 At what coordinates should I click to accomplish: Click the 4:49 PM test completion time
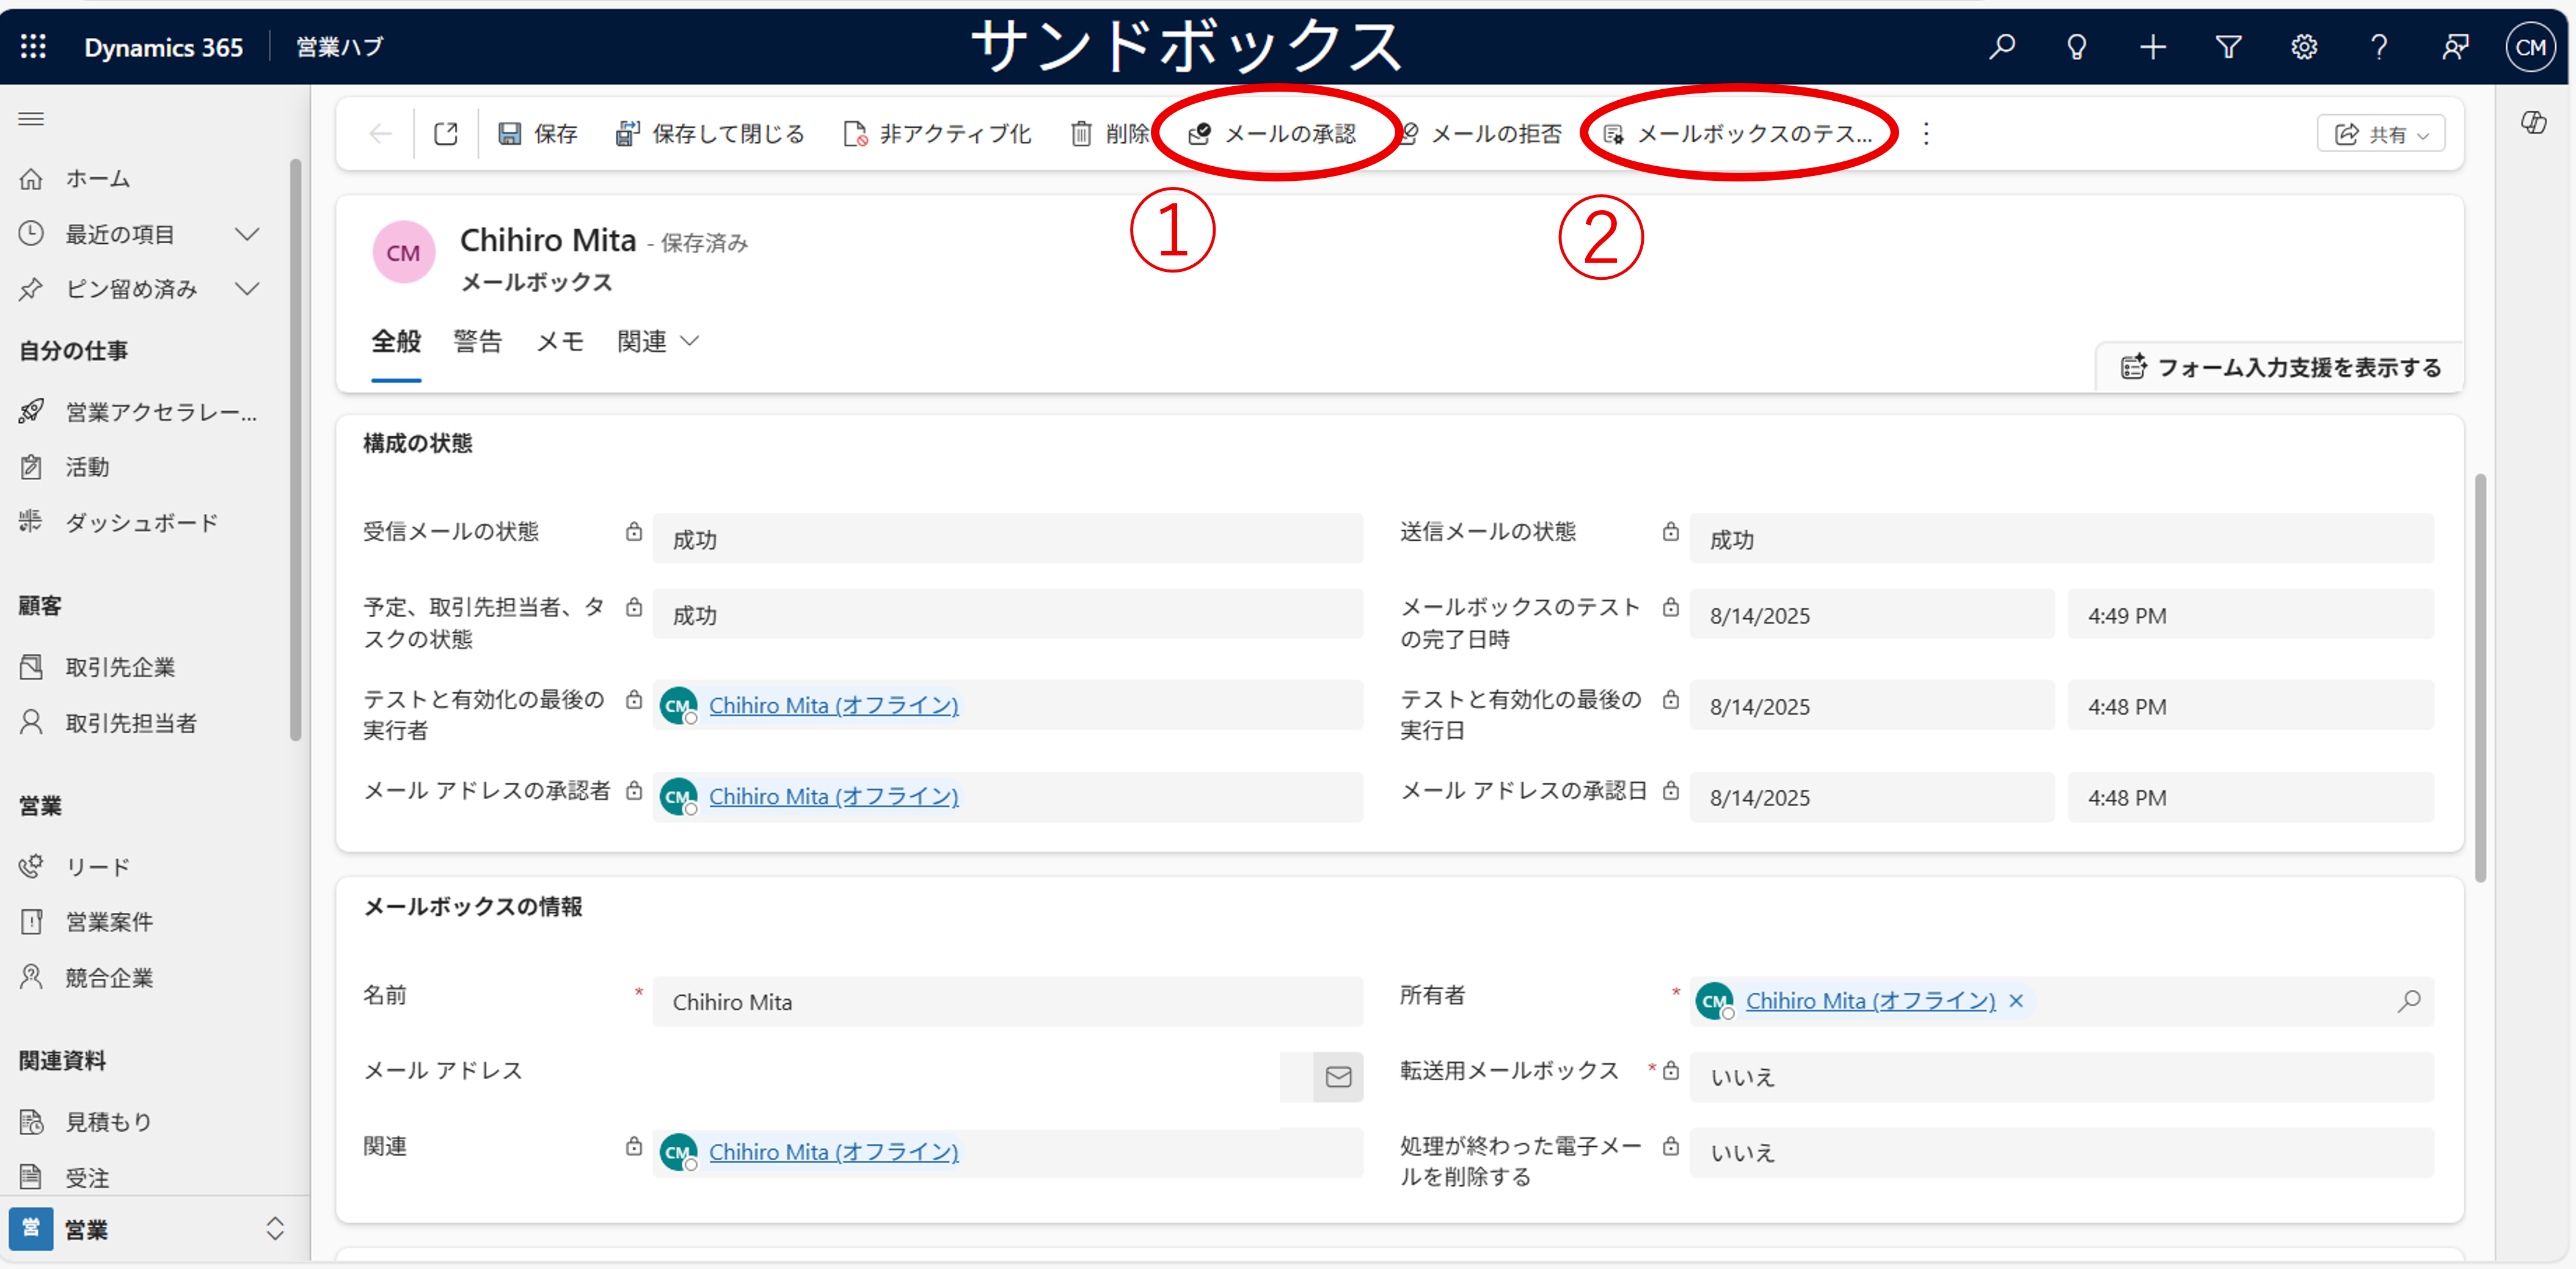click(x=2250, y=615)
